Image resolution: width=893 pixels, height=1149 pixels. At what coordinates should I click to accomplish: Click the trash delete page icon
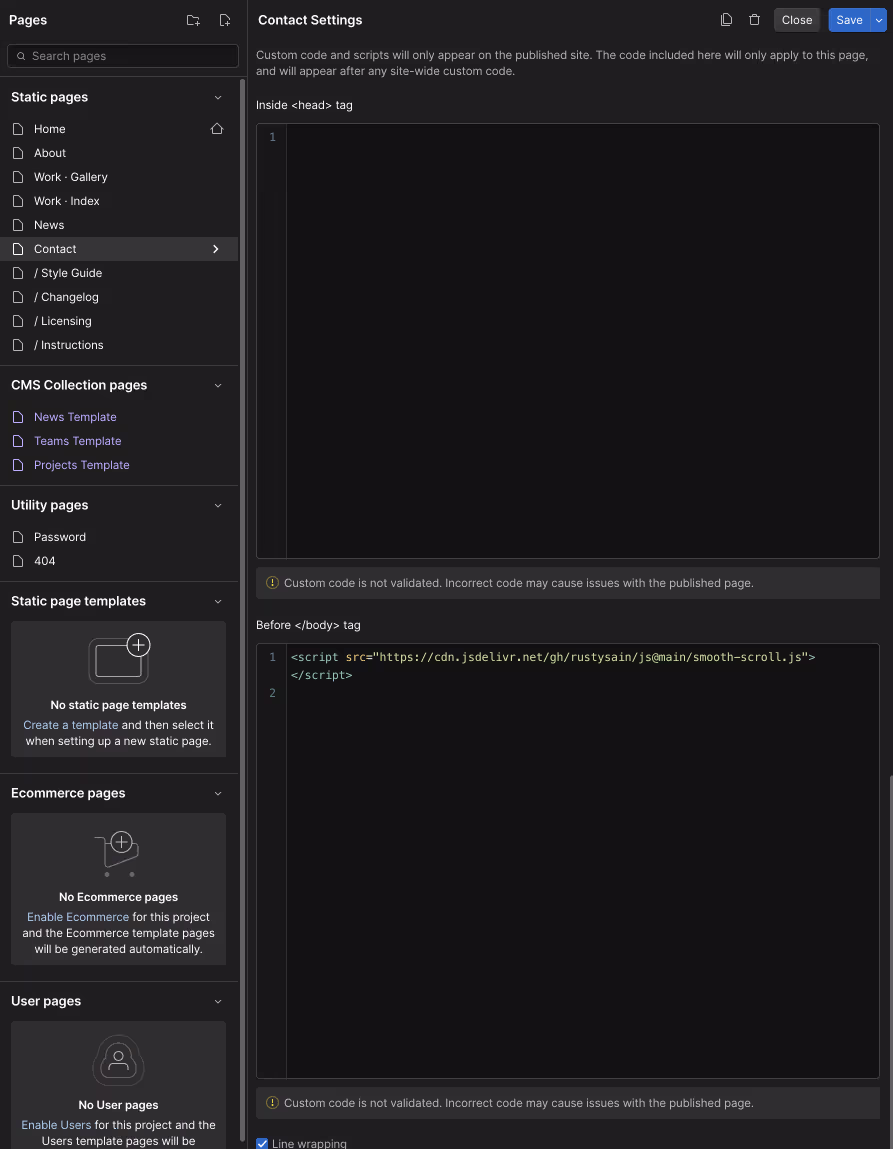[754, 20]
